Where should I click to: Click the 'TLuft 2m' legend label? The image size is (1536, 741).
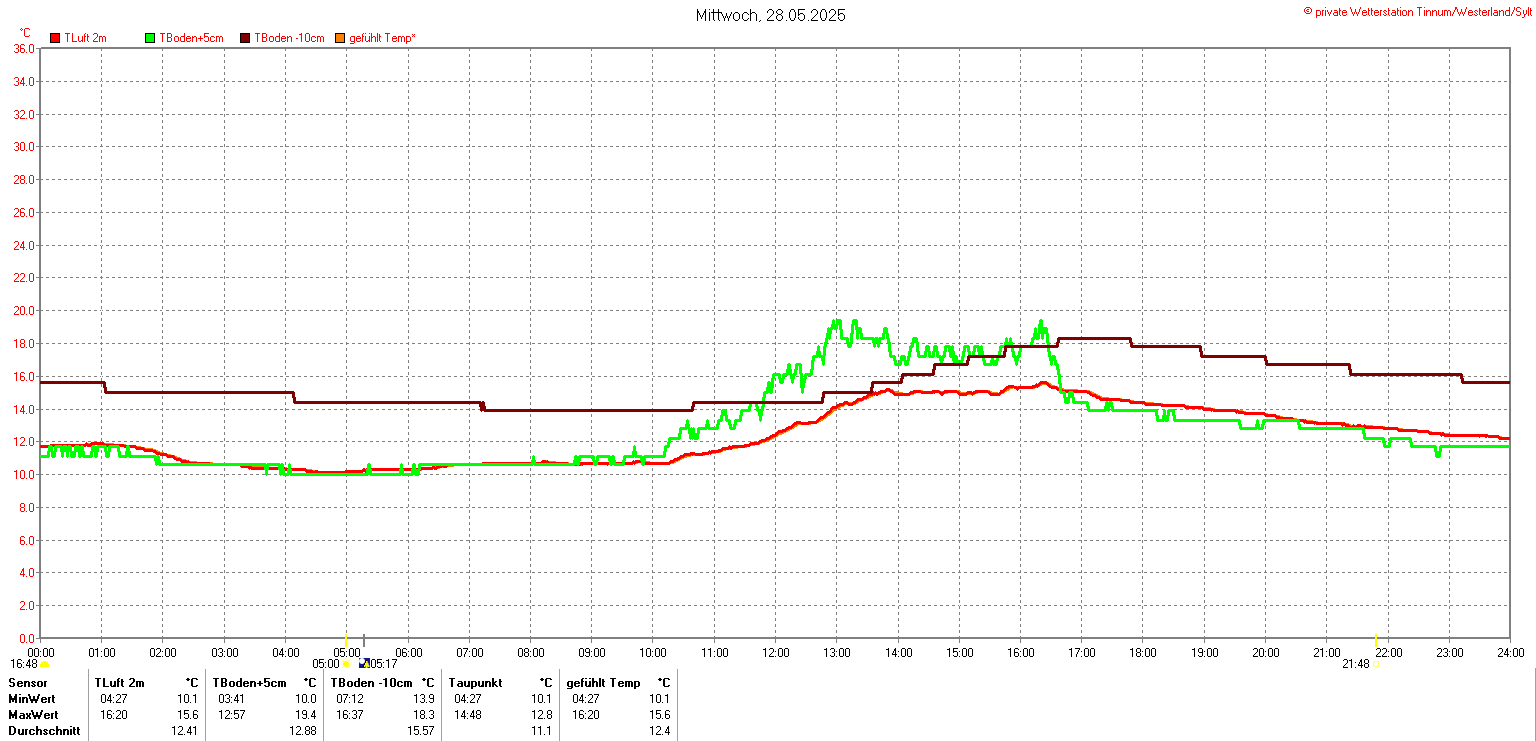(x=85, y=39)
